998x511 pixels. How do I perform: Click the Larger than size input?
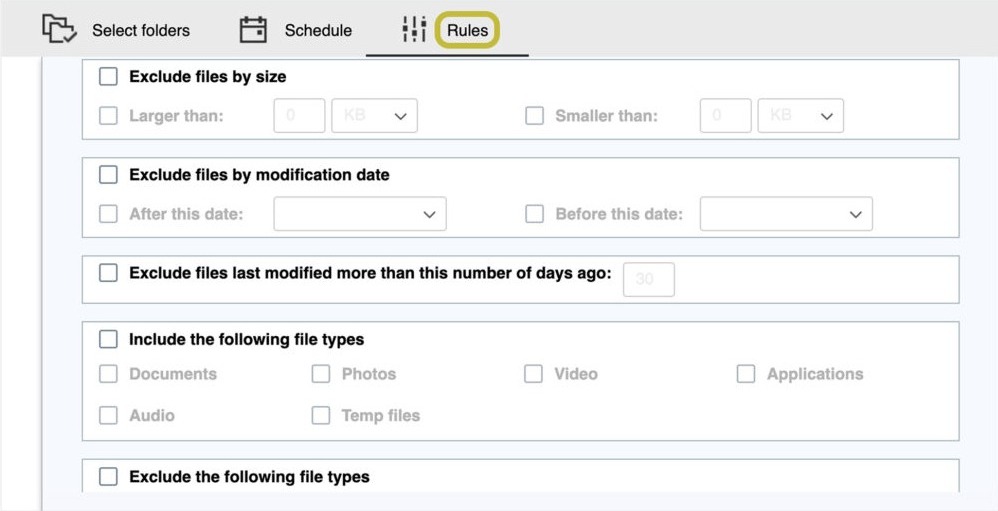[299, 116]
